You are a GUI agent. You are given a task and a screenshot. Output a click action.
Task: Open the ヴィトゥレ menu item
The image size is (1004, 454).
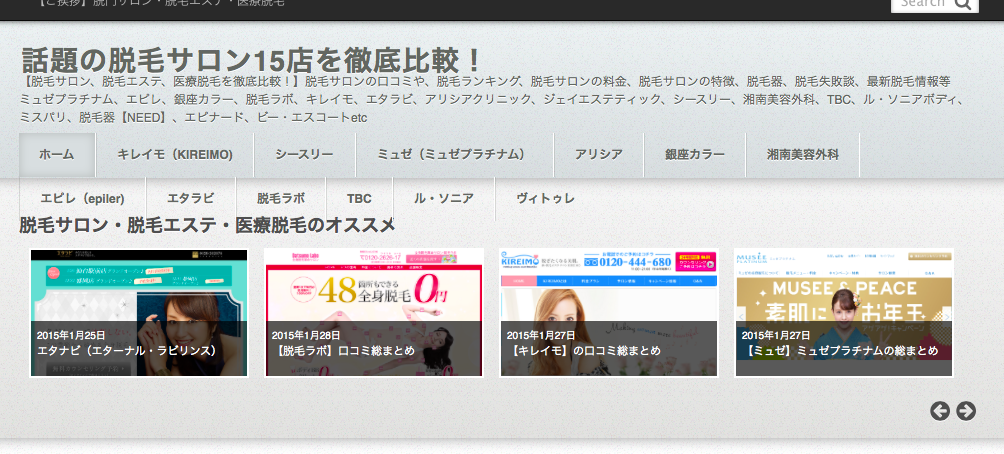pyautogui.click(x=546, y=199)
